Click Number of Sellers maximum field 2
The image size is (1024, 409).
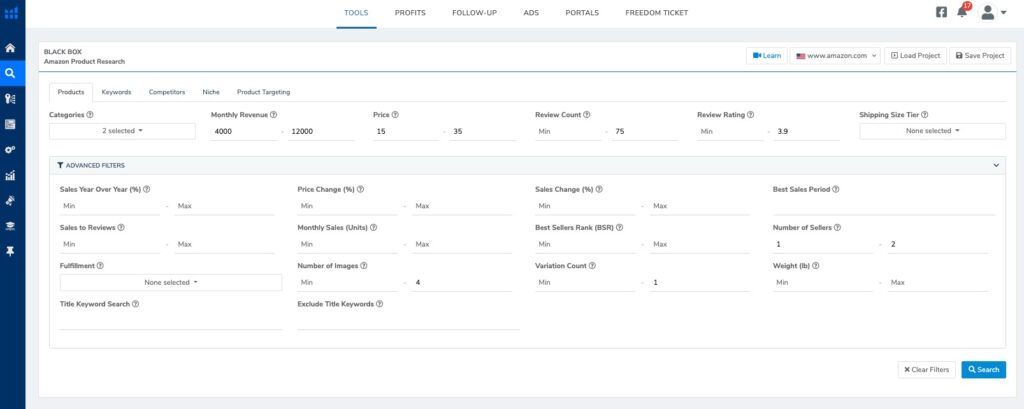pyautogui.click(x=937, y=244)
